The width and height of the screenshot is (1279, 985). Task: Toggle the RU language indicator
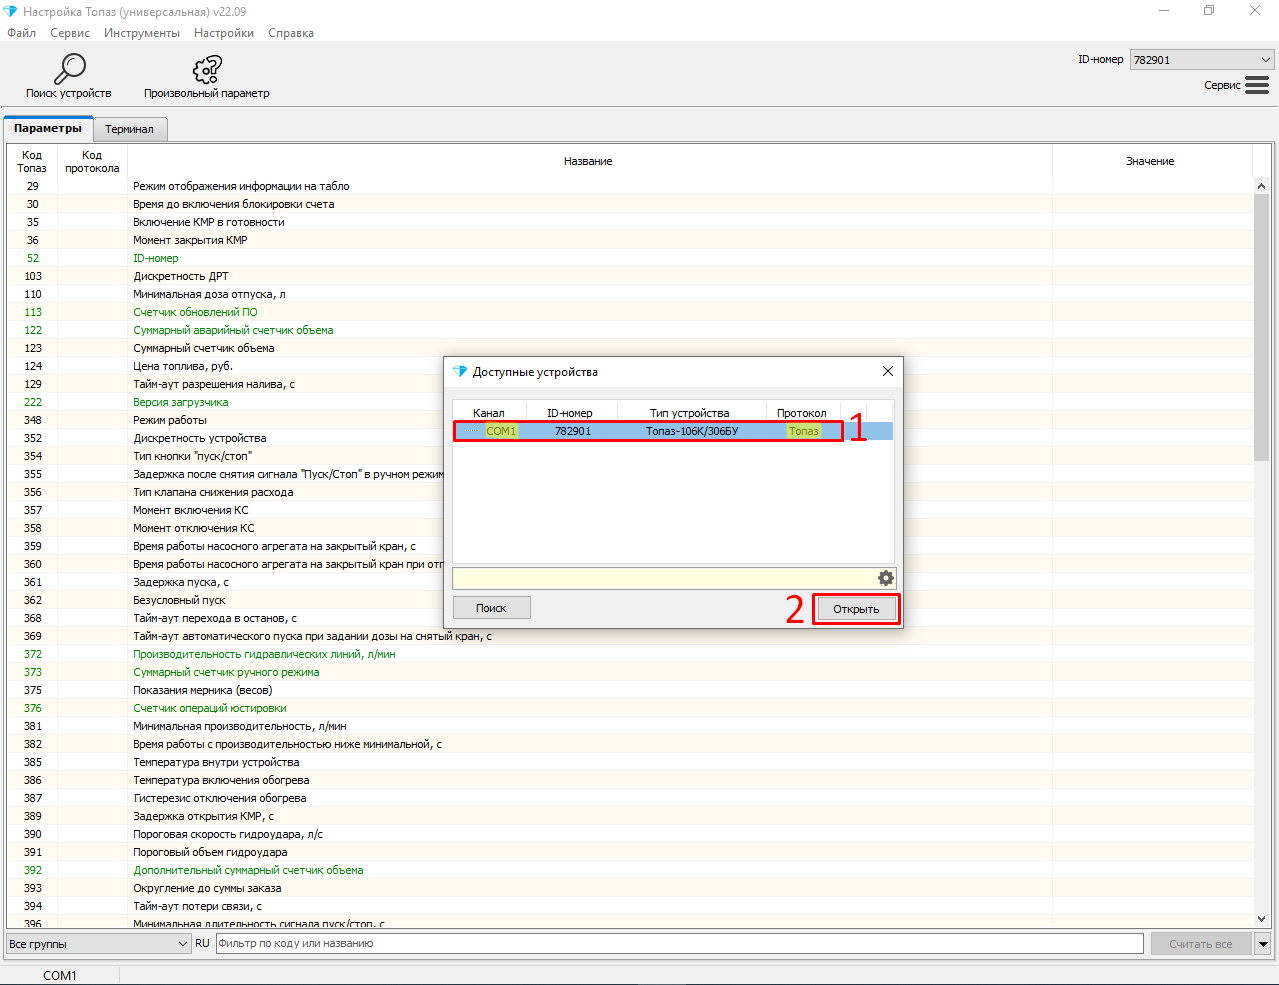point(202,944)
